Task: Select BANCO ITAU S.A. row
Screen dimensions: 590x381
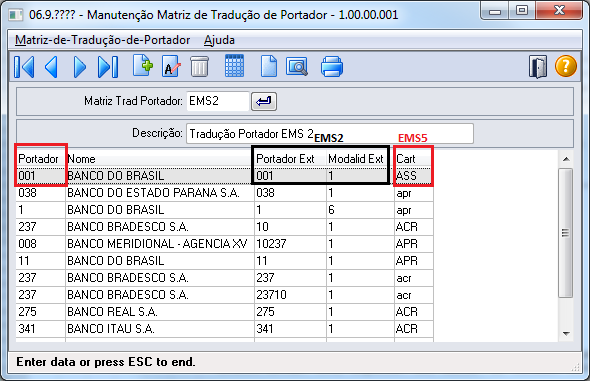Action: 225,329
